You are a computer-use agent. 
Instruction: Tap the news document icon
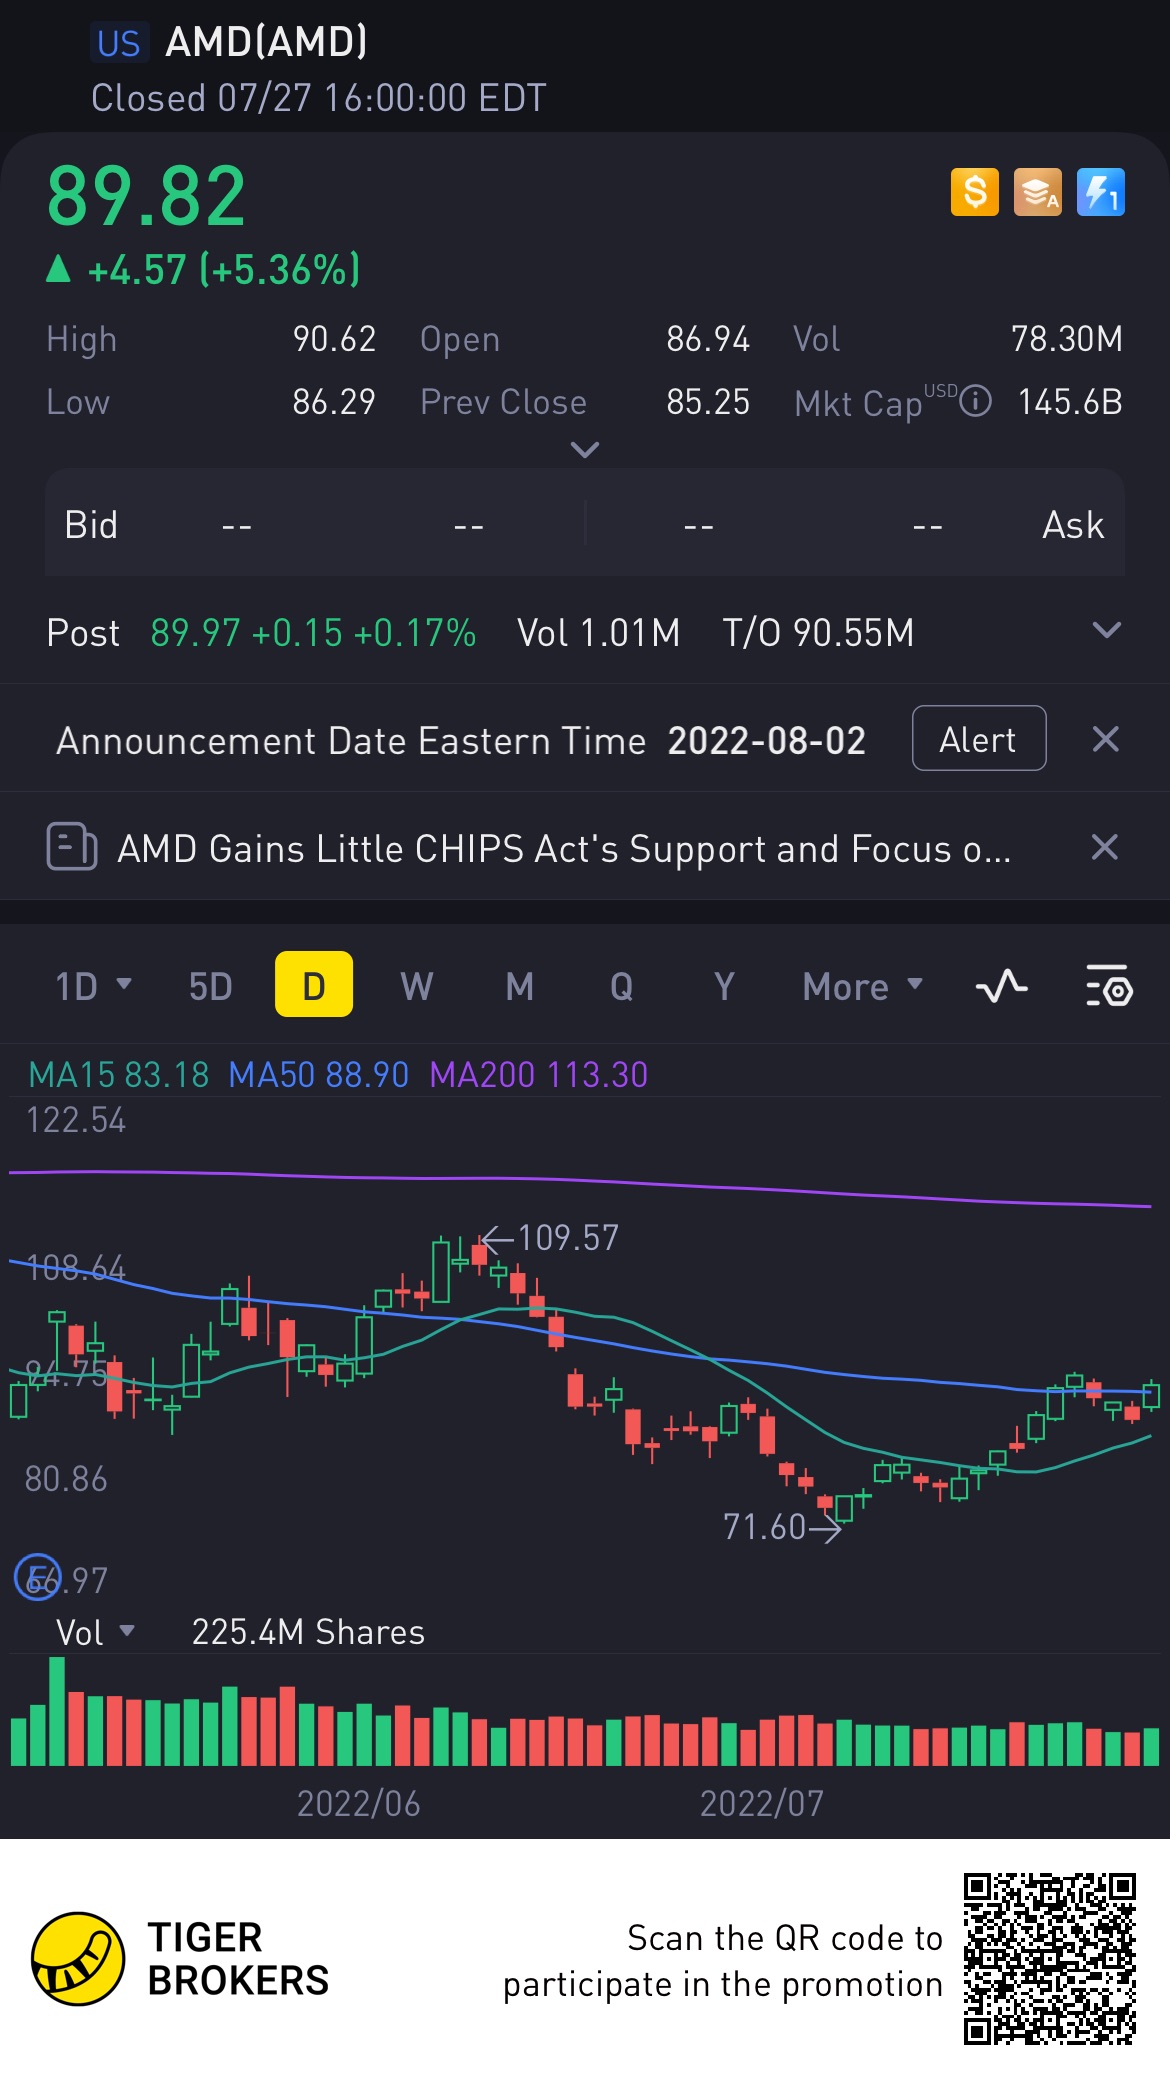72,847
